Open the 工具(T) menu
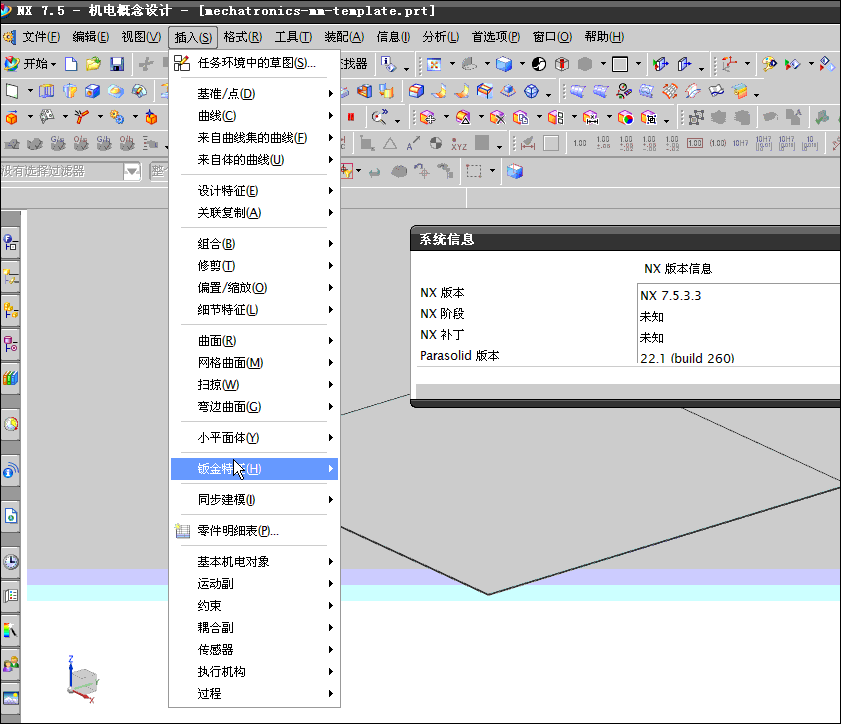 293,37
